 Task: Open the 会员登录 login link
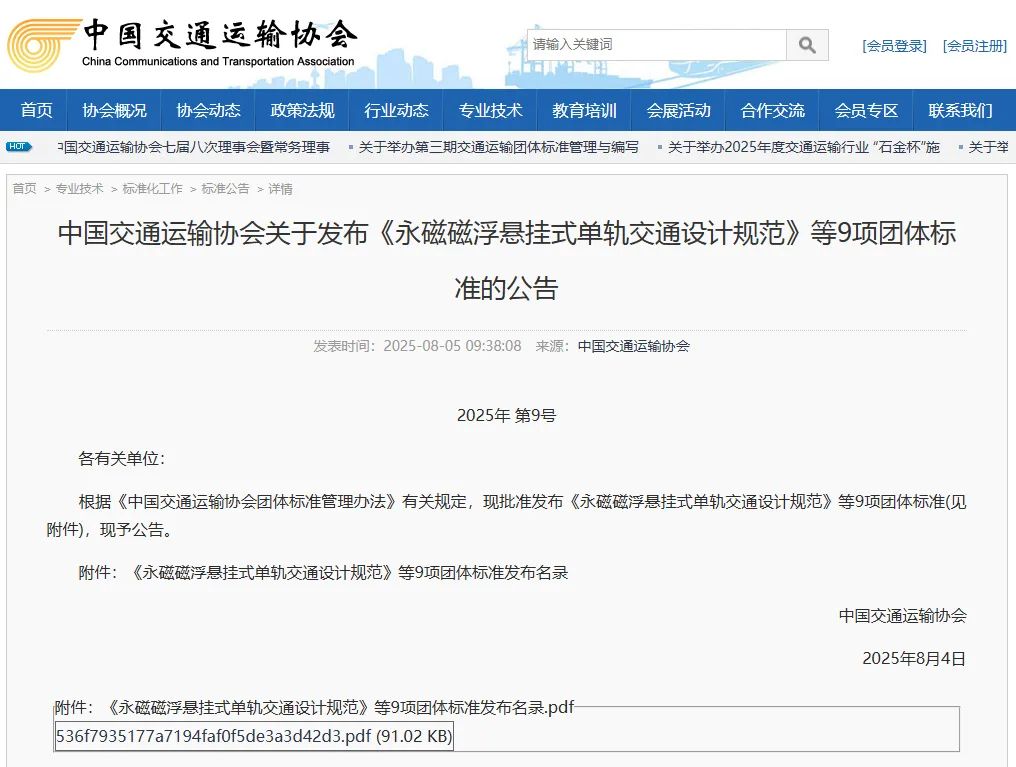894,46
